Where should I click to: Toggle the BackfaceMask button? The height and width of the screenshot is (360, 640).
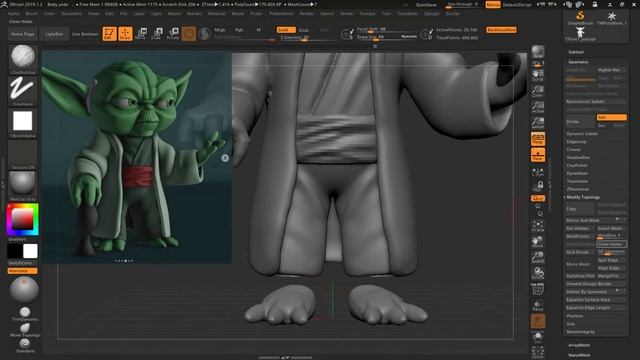[x=501, y=30]
